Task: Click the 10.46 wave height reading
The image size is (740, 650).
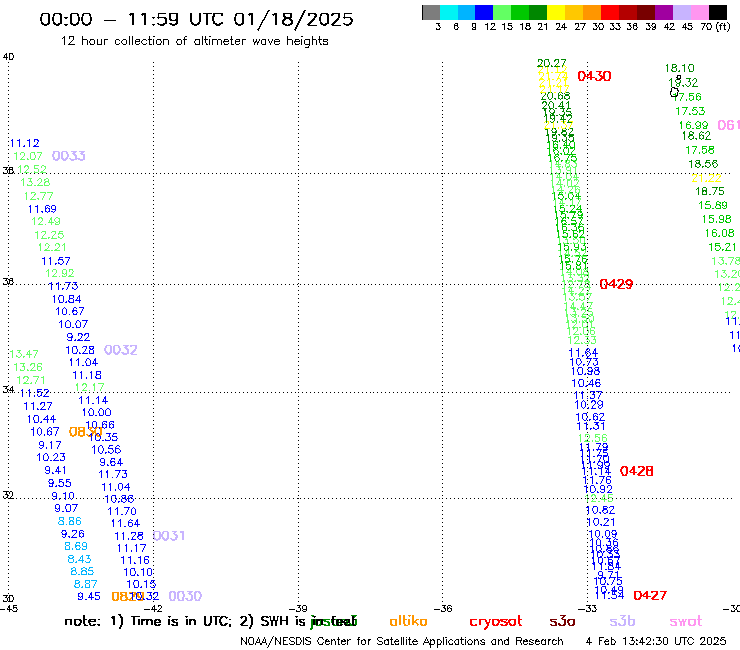Action: [x=586, y=383]
